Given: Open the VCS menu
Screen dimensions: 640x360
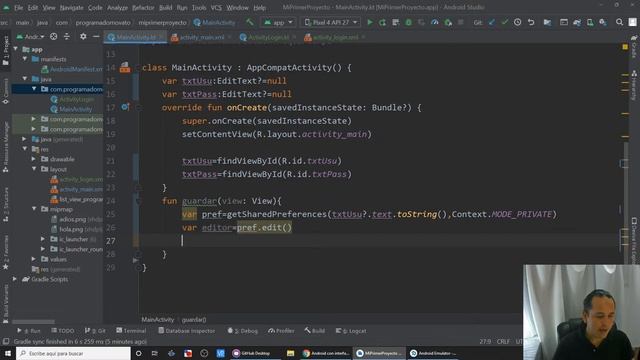Looking at the screenshot, I should tap(216, 7).
